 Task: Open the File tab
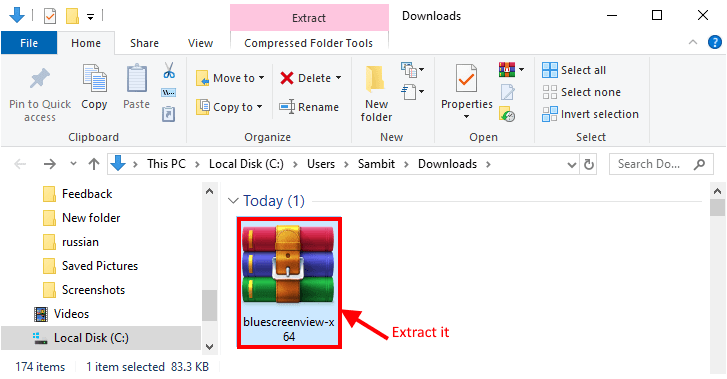tap(29, 43)
